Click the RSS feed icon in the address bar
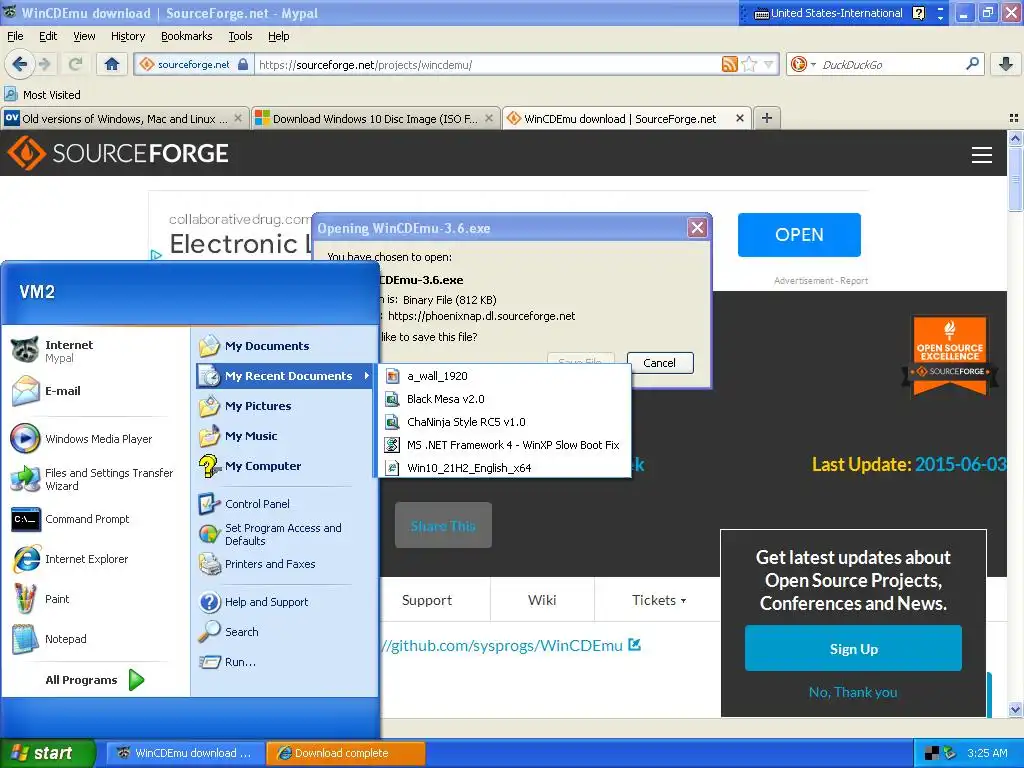Screen dimensions: 1024x768 (729, 64)
